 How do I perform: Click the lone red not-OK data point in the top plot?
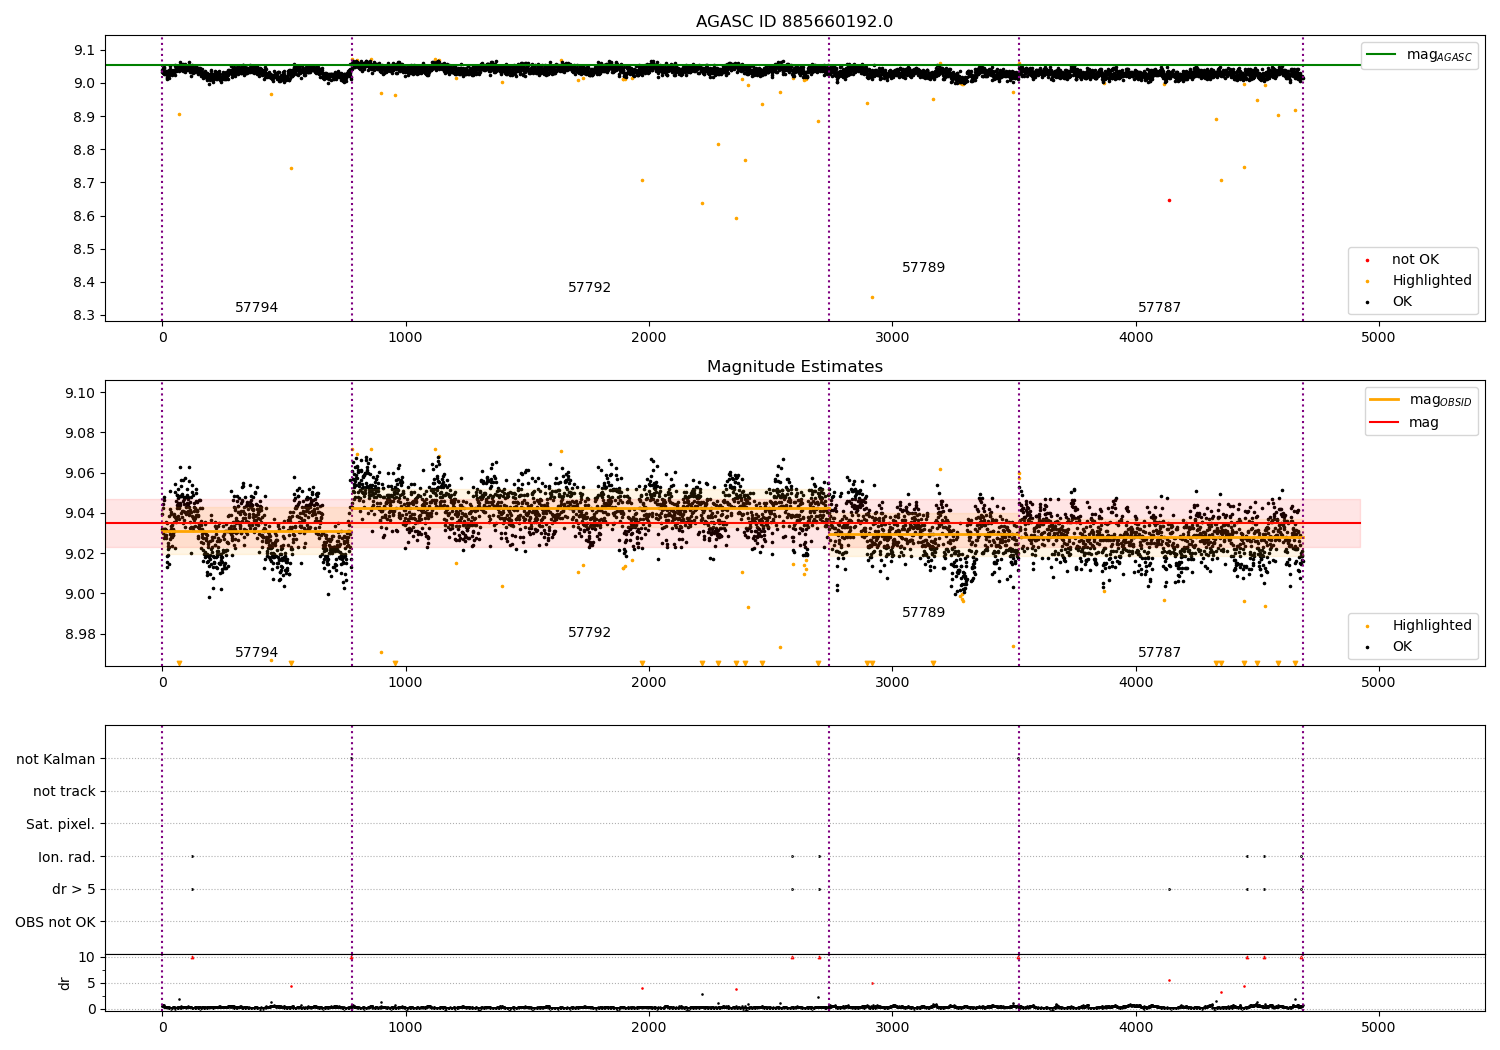(x=1169, y=200)
